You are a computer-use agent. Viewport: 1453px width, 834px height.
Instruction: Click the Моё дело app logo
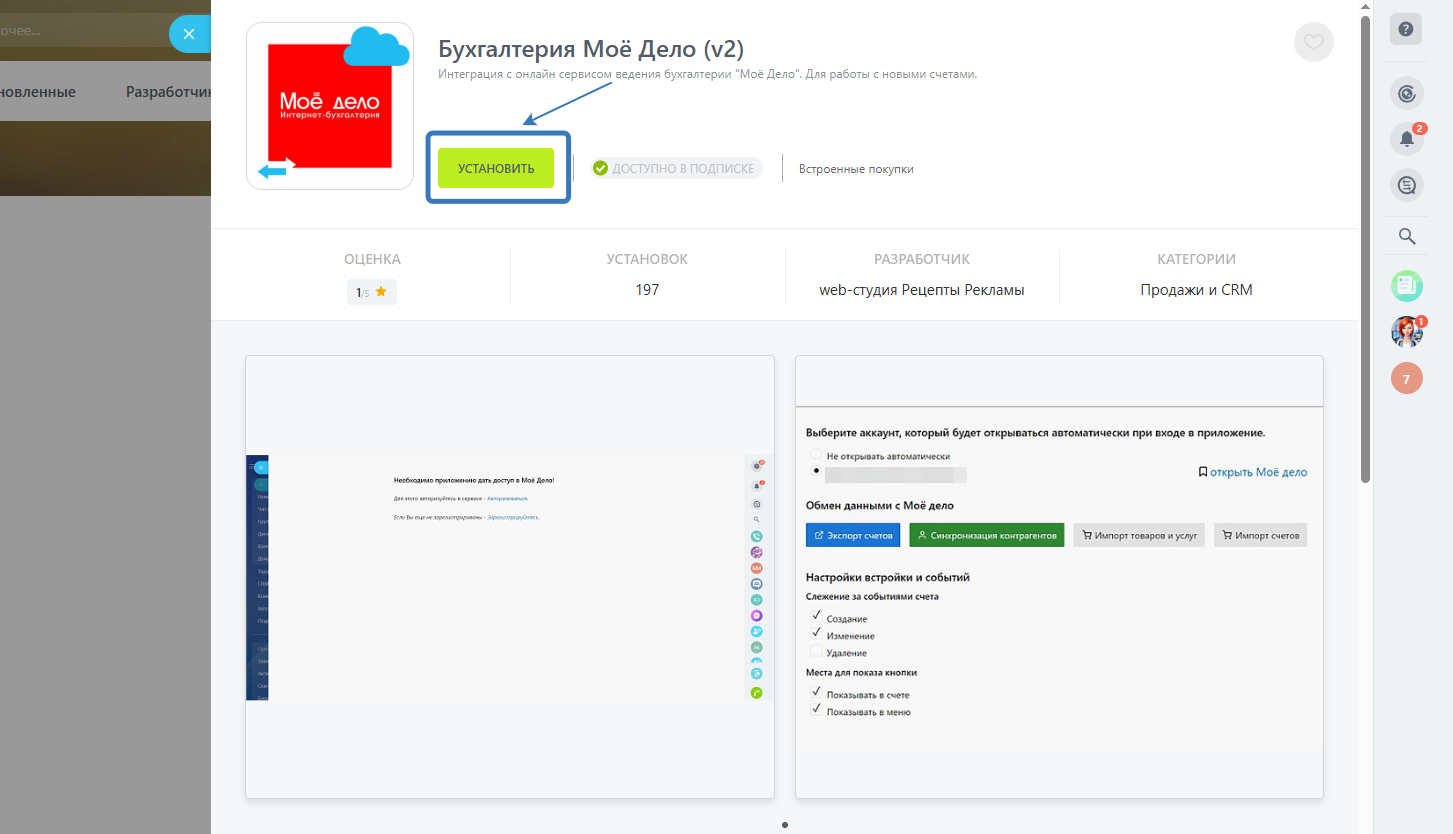(x=330, y=106)
